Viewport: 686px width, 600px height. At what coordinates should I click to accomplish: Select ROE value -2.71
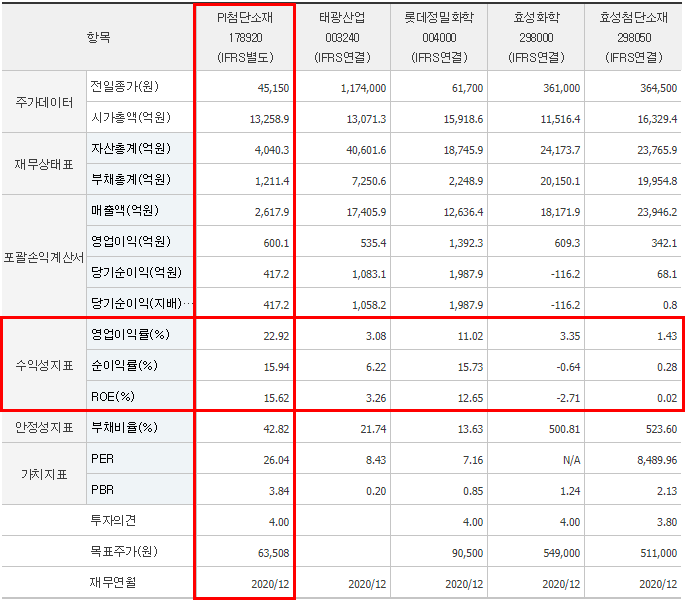pyautogui.click(x=568, y=398)
